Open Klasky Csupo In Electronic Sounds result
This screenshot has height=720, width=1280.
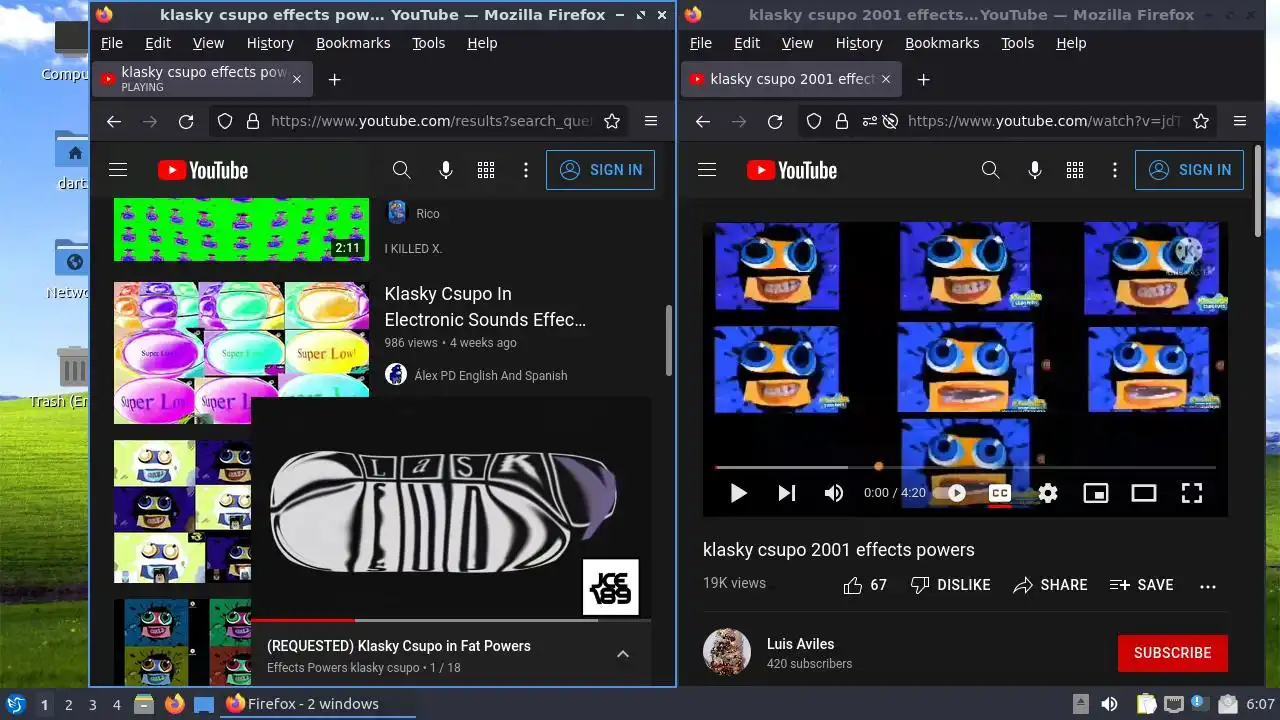[x=486, y=307]
